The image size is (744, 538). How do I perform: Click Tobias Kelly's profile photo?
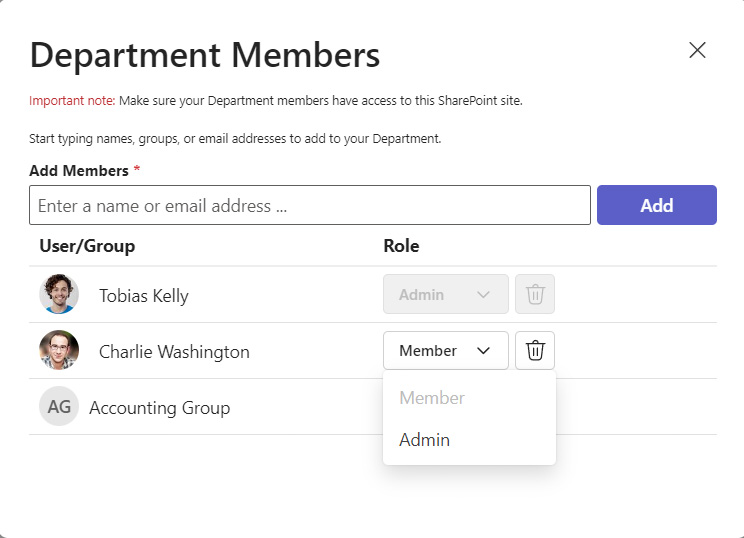(59, 294)
